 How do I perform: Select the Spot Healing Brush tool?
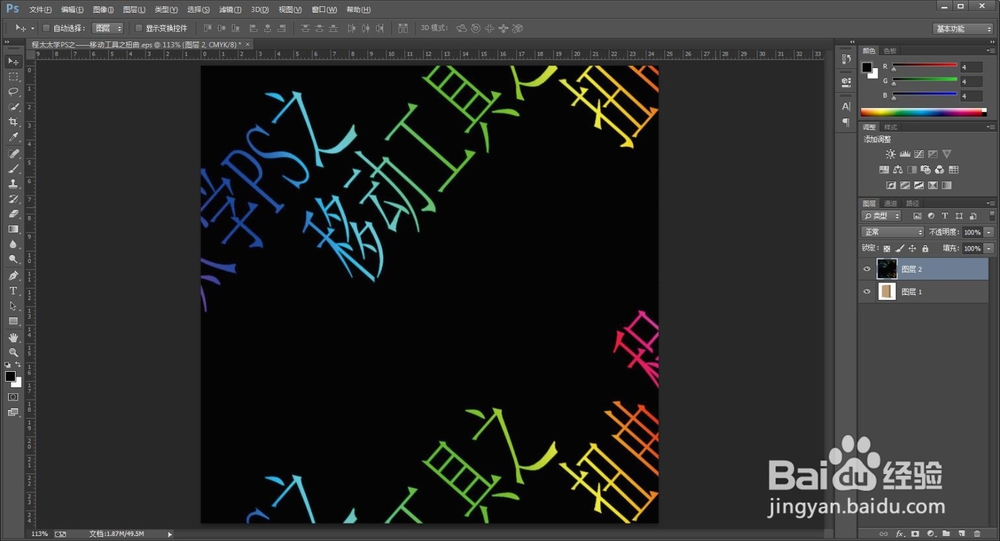(x=13, y=154)
